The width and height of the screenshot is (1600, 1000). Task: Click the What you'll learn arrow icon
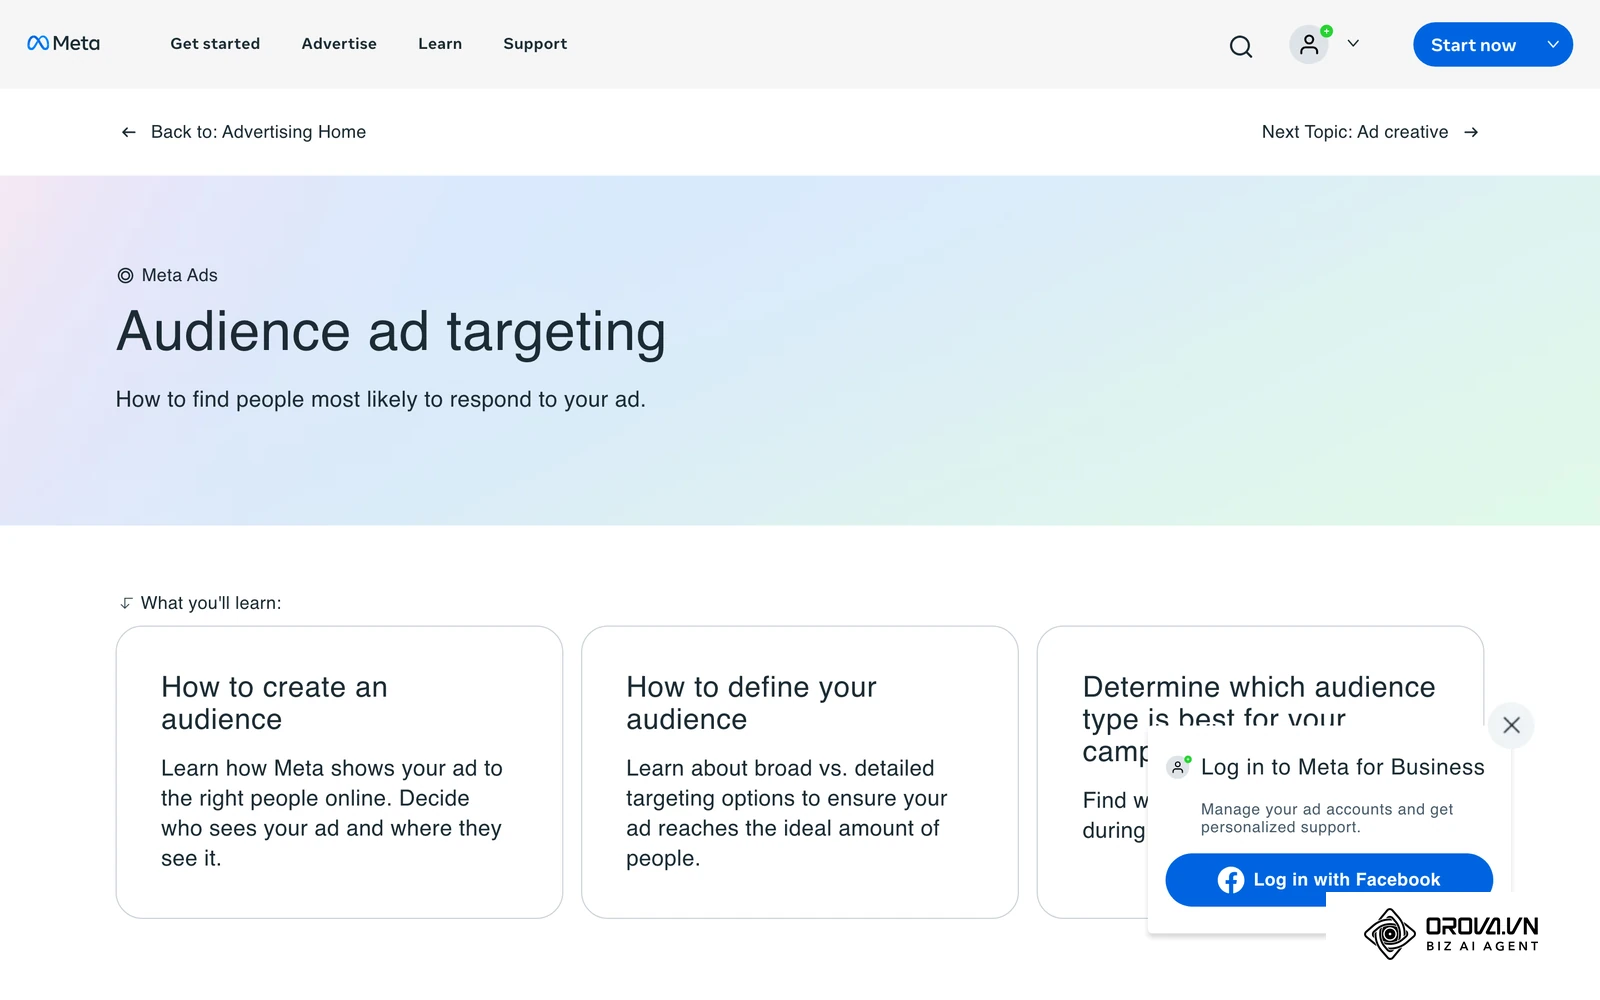click(x=126, y=603)
